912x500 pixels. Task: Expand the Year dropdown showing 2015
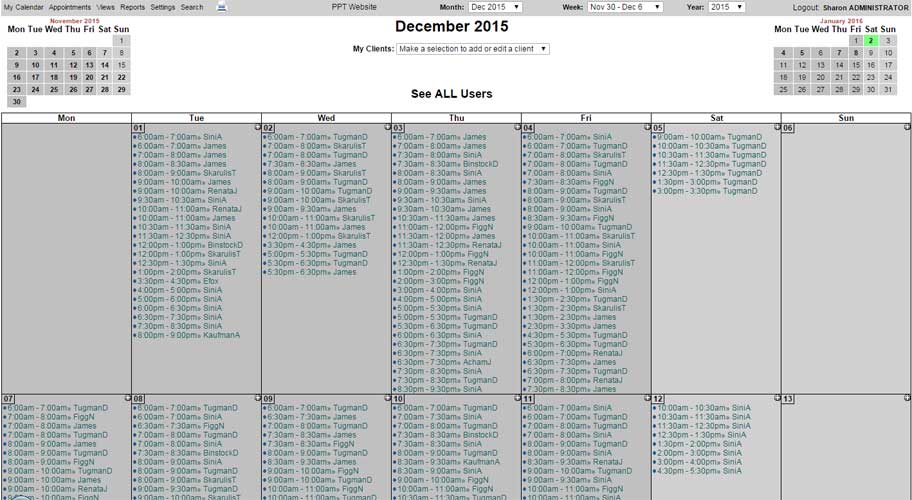pyautogui.click(x=726, y=7)
